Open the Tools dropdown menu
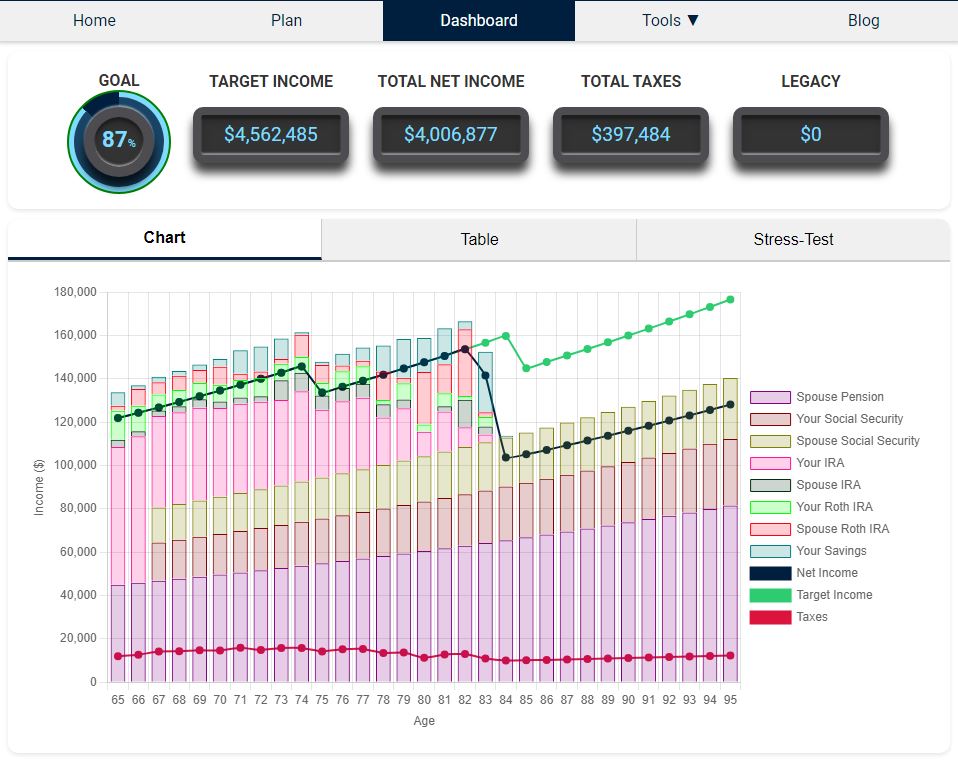 (x=670, y=20)
